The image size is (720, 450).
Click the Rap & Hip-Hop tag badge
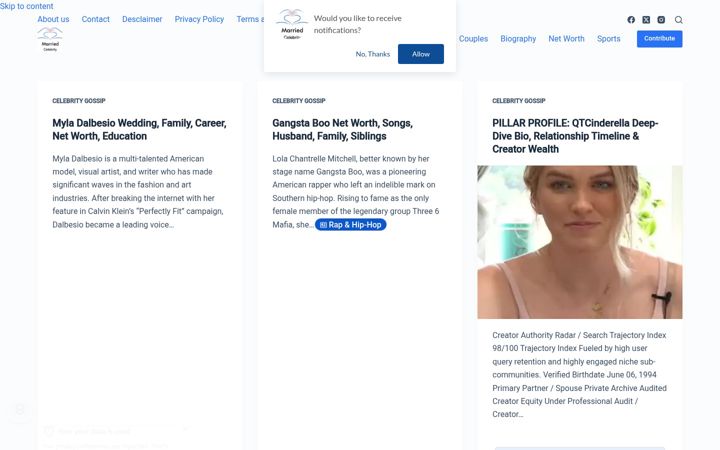(x=350, y=225)
